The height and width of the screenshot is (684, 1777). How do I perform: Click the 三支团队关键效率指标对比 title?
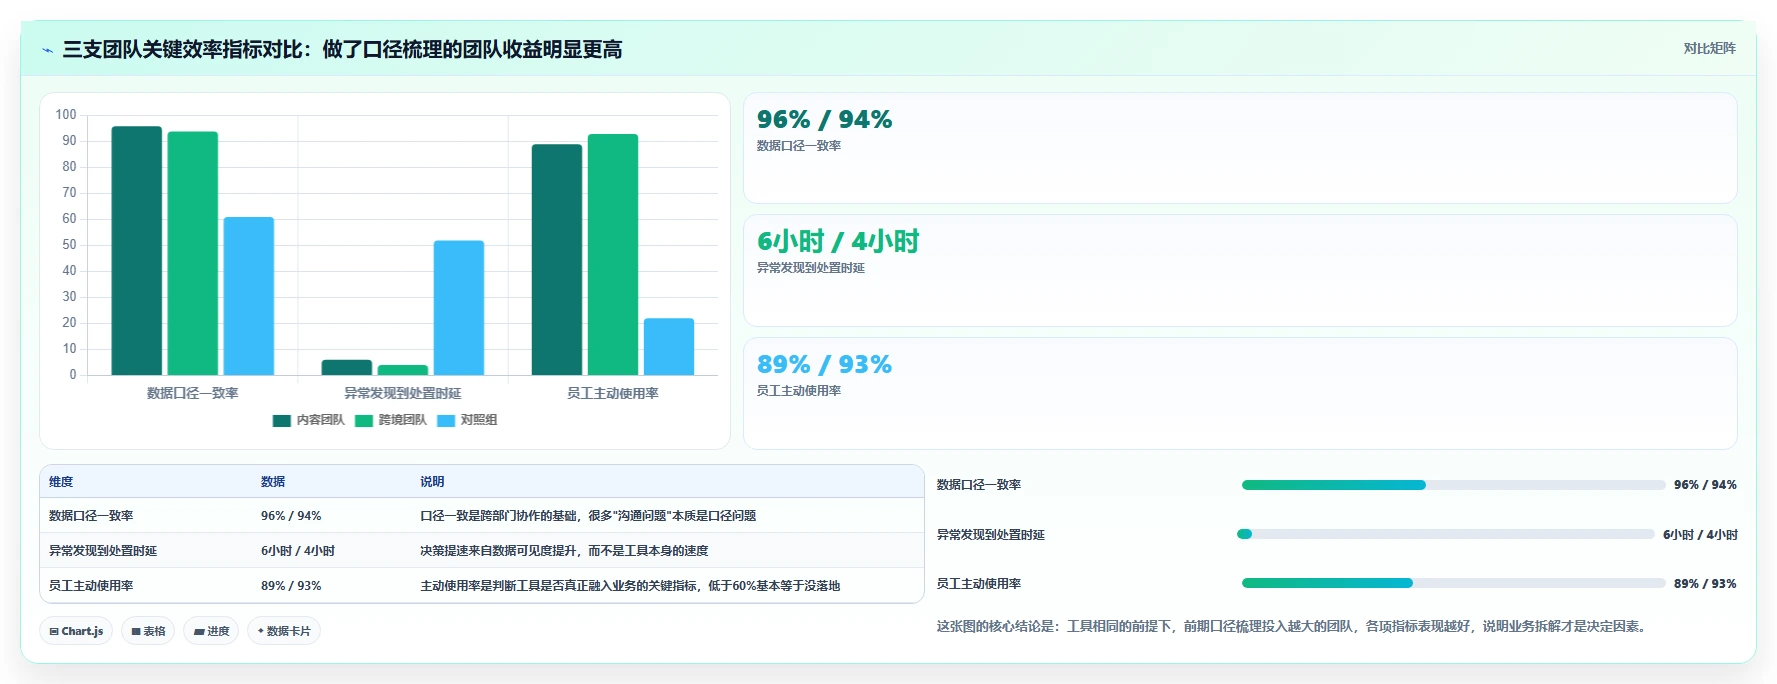(342, 50)
